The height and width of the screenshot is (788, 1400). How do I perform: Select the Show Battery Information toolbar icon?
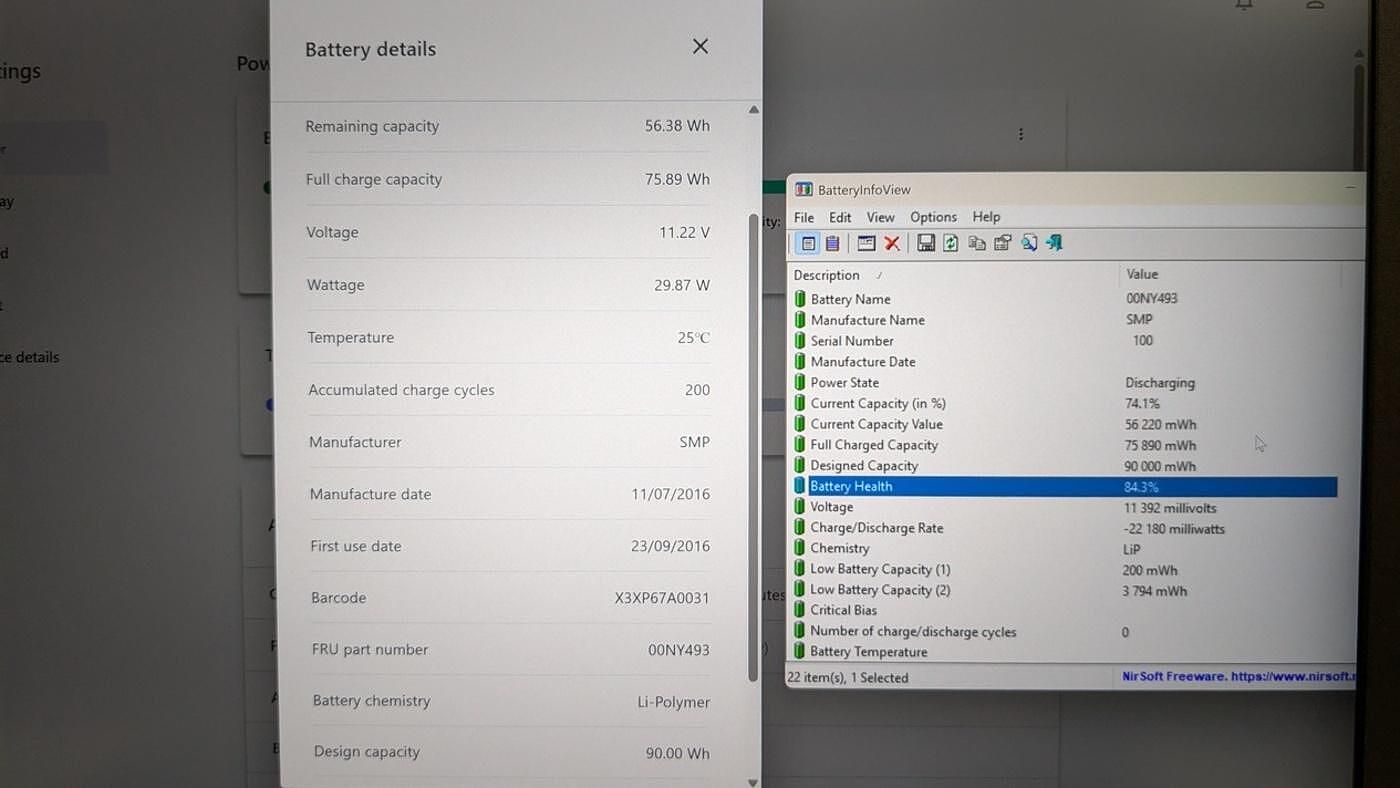coord(808,243)
